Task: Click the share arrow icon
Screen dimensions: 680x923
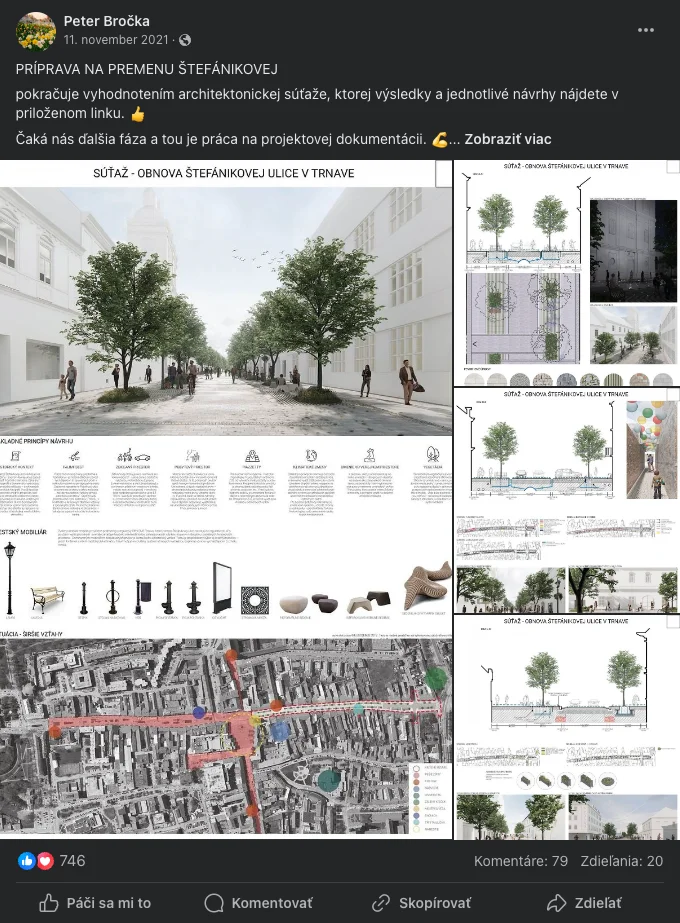Action: point(557,903)
